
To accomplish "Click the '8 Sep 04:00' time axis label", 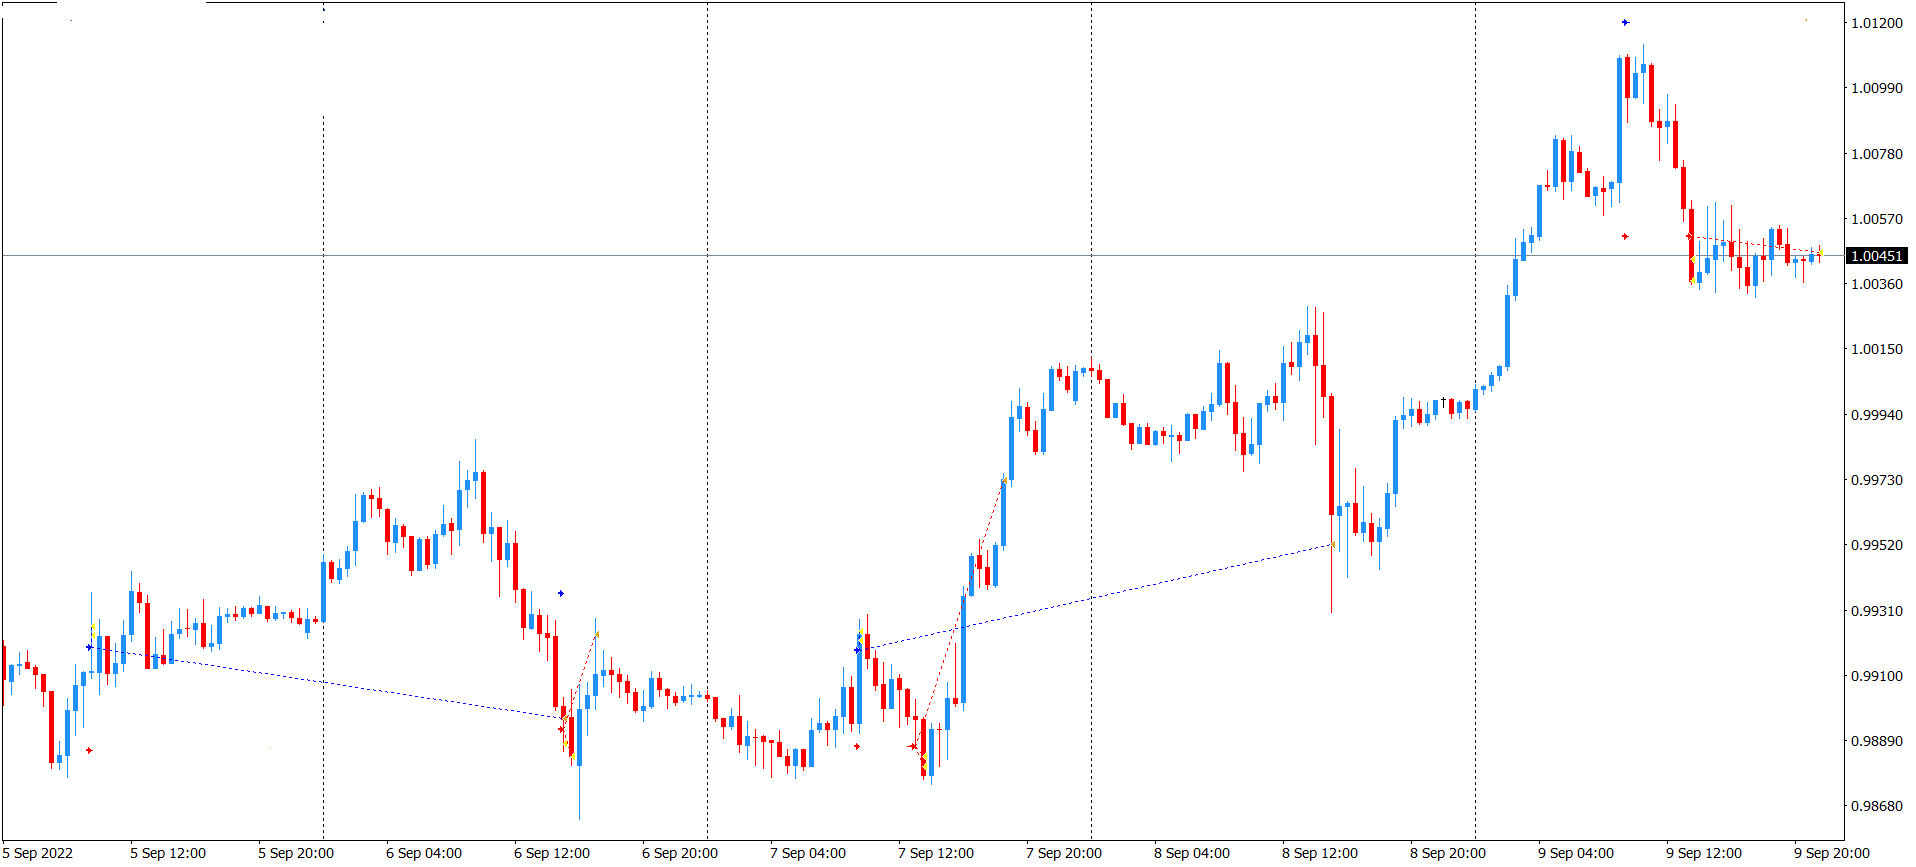I will point(1192,853).
